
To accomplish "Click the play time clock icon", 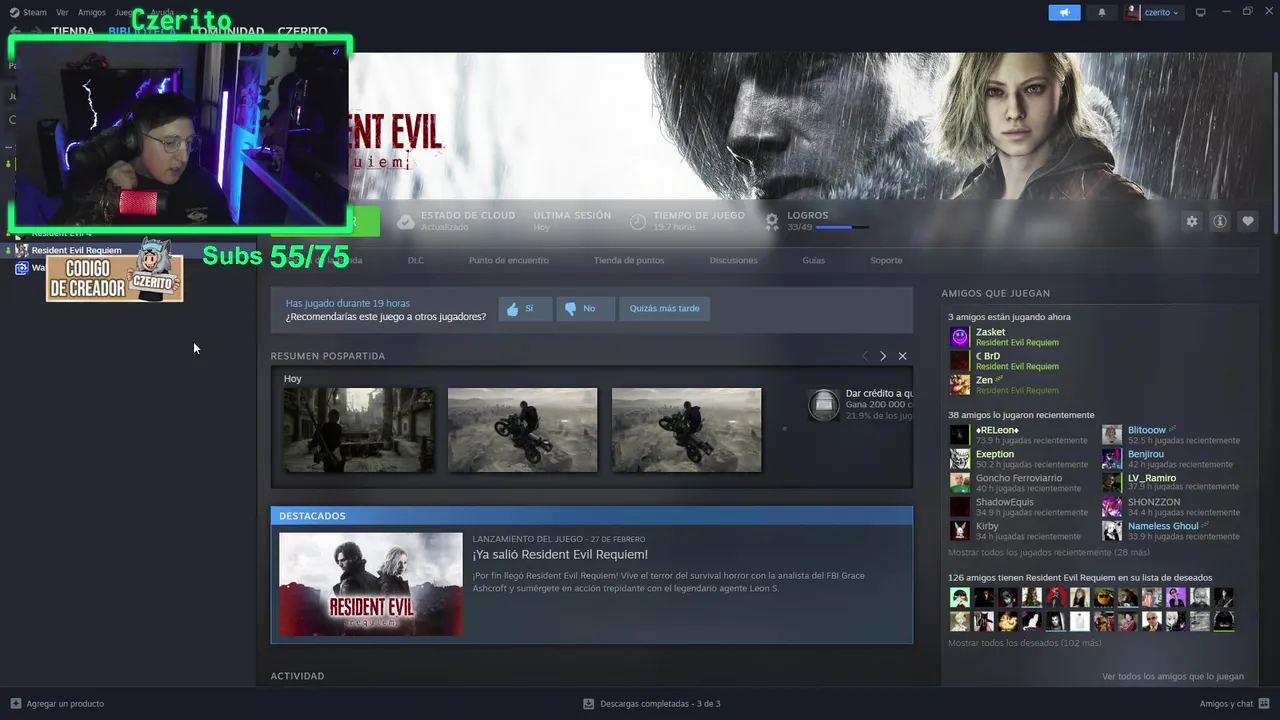I will pyautogui.click(x=638, y=221).
